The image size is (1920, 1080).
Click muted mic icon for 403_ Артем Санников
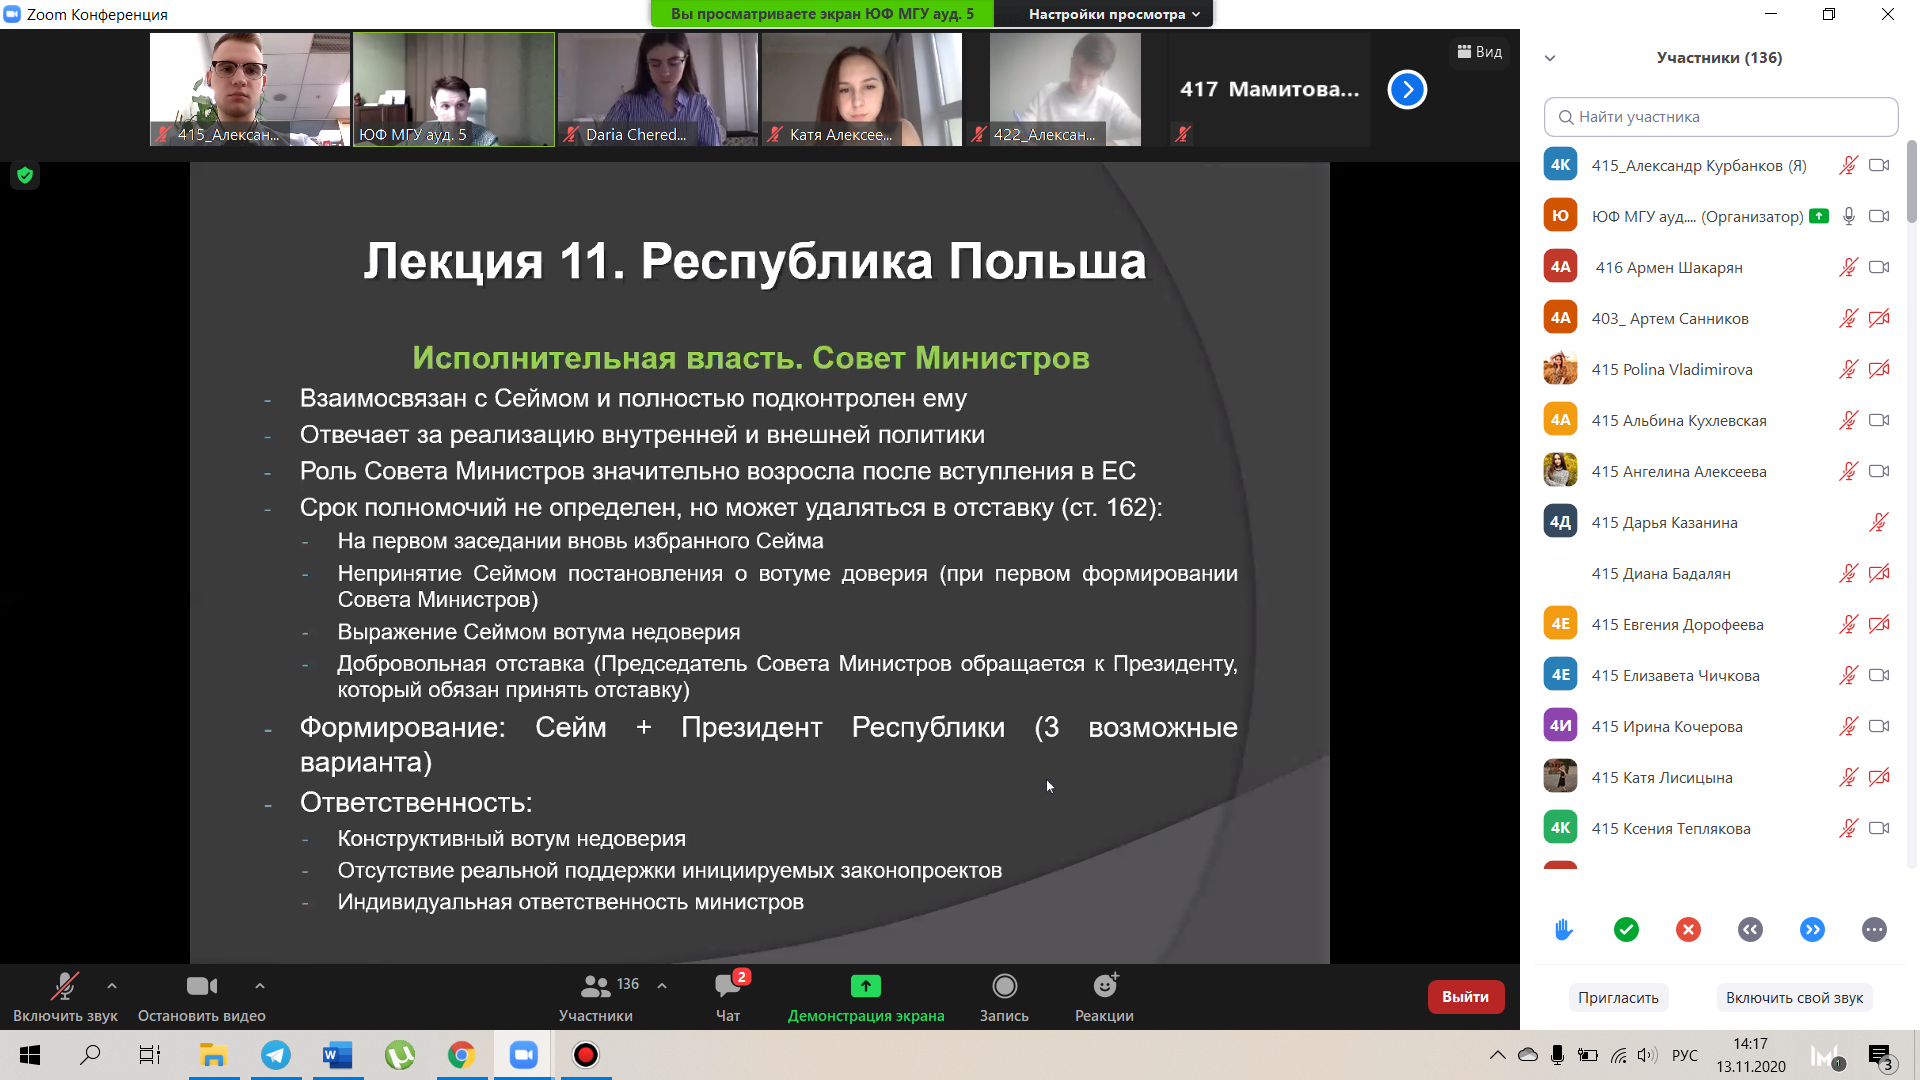click(1849, 318)
